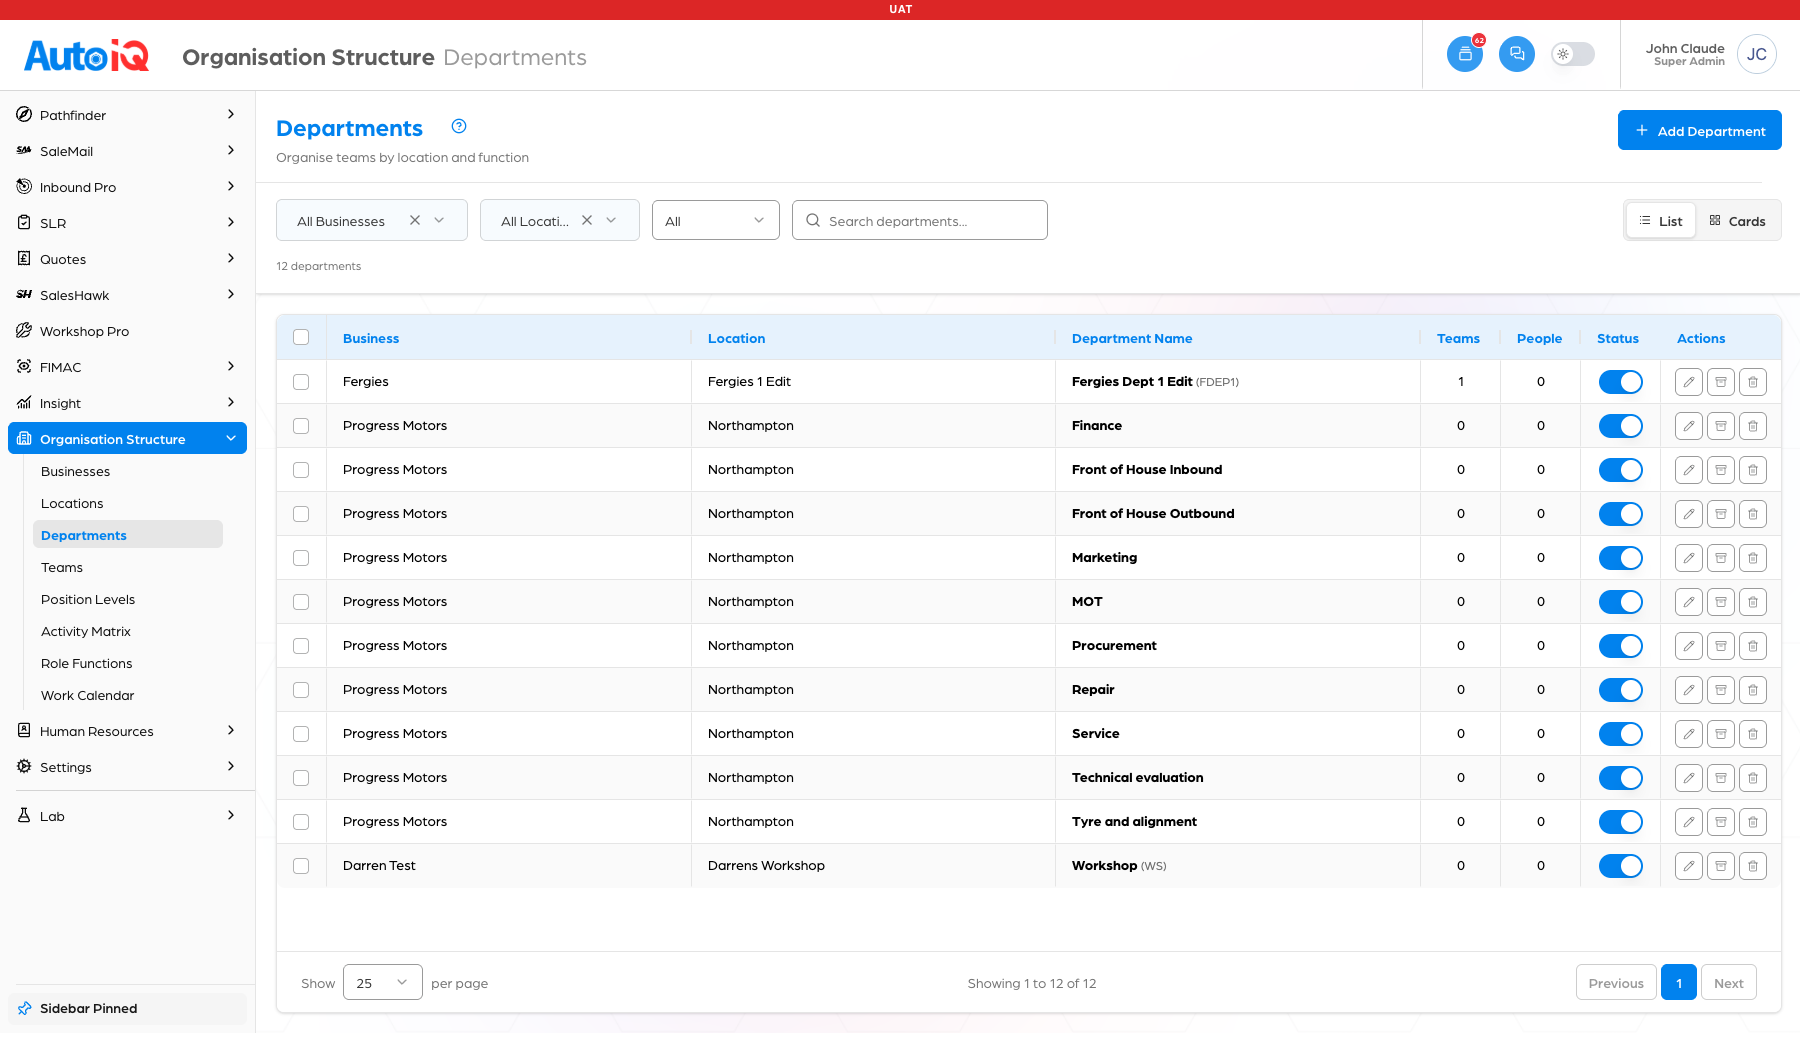Open the All Locations dropdown
The height and width of the screenshot is (1050, 1800).
coord(559,220)
